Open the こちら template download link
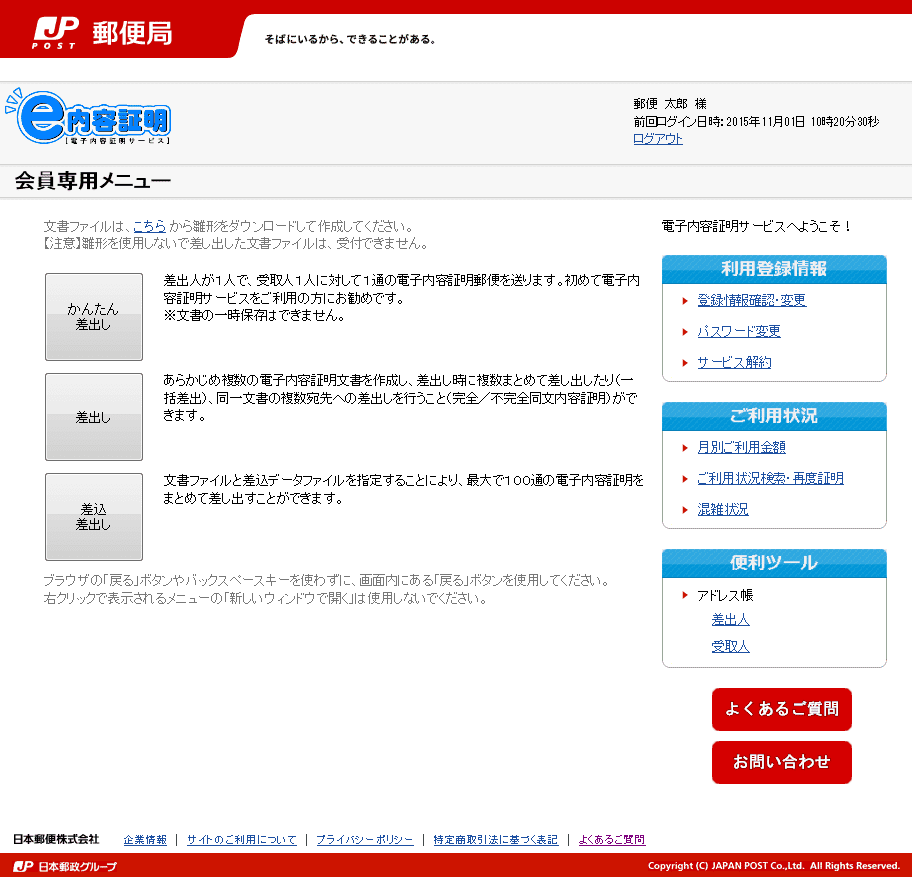The image size is (912, 877). [149, 227]
